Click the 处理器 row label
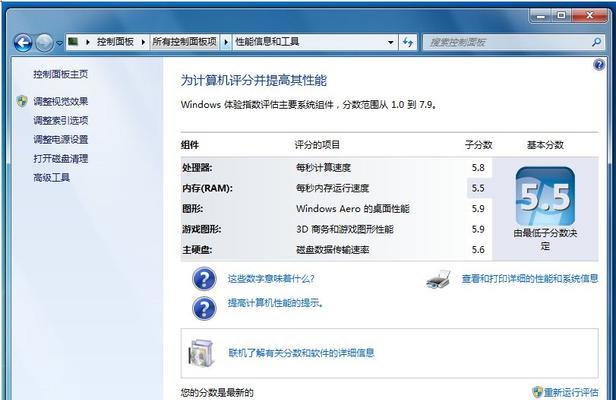 pyautogui.click(x=197, y=168)
